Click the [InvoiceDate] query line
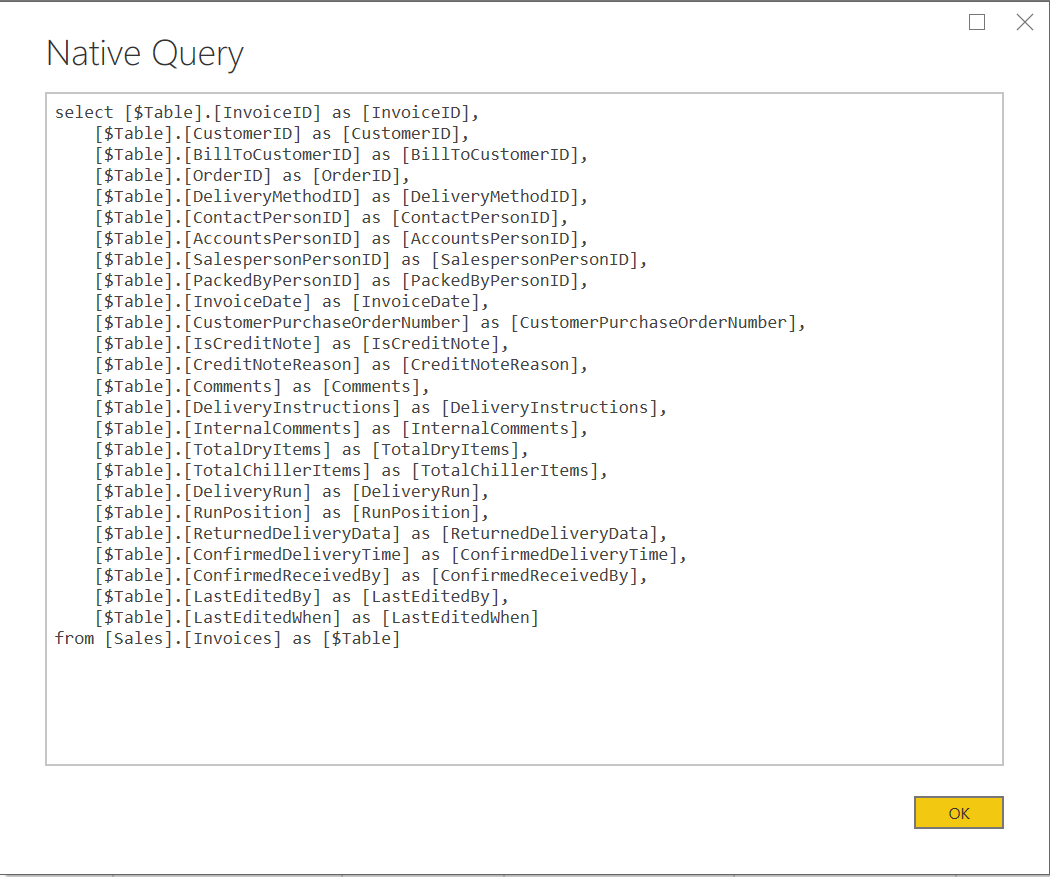Viewport: 1050px width, 877px height. (x=291, y=302)
